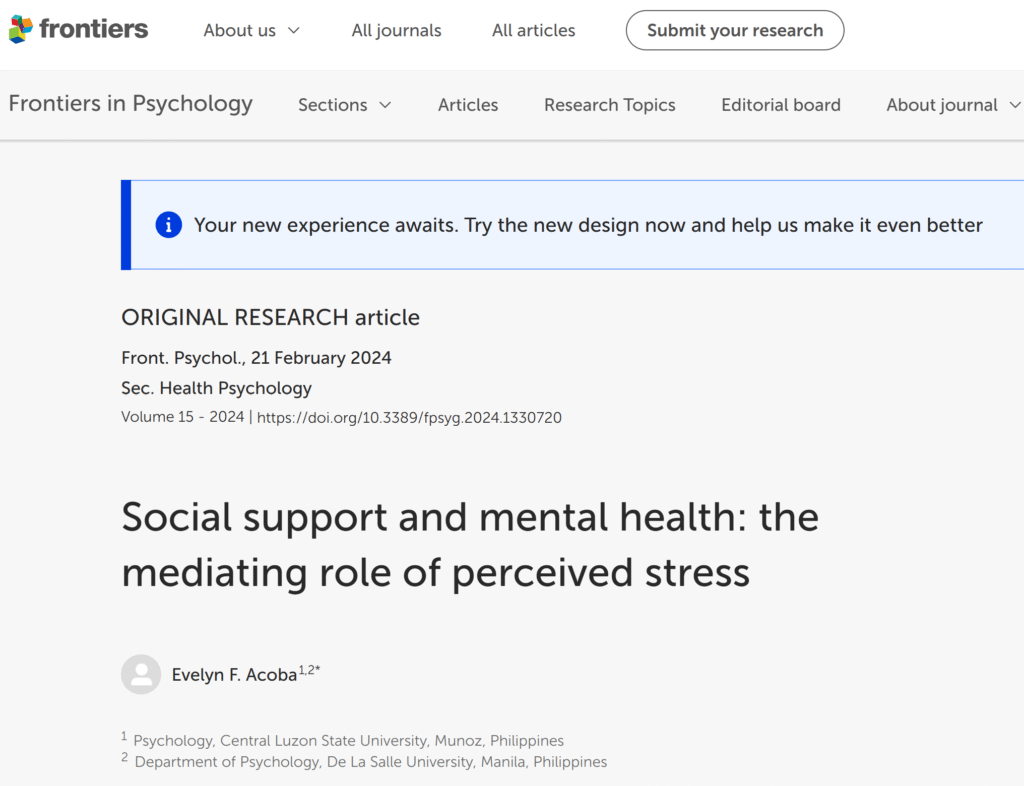
Task: Click the De La Salle University affiliation
Action: (x=370, y=762)
